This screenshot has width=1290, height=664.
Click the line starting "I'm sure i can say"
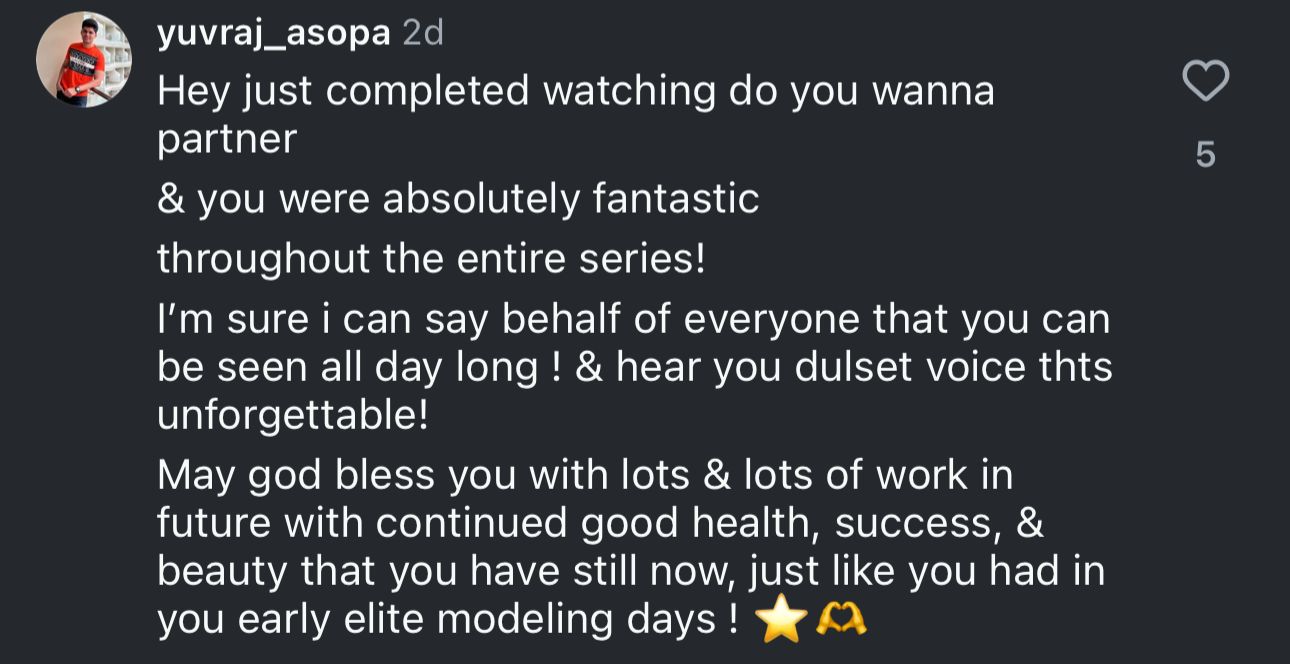click(x=633, y=319)
